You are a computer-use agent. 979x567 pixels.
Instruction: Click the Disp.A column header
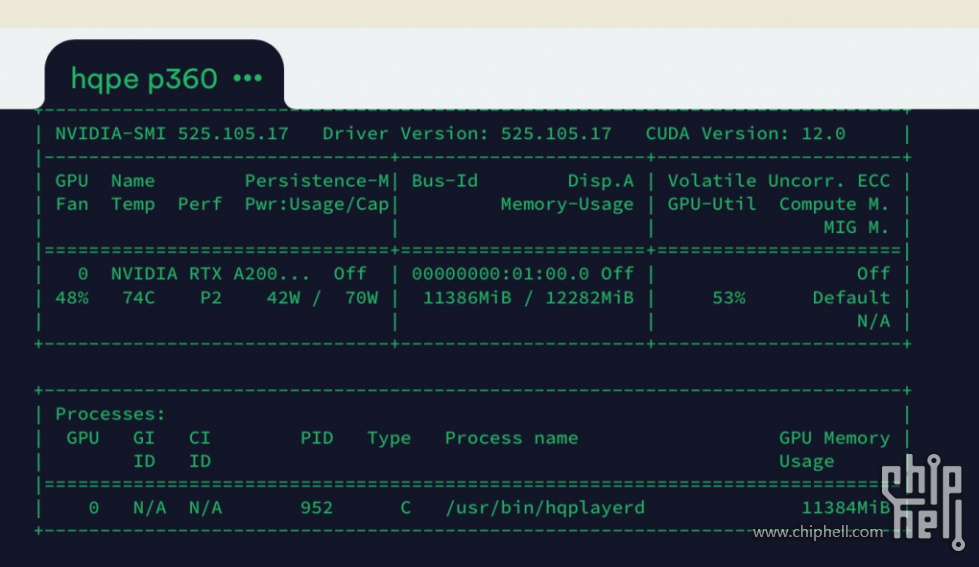601,181
